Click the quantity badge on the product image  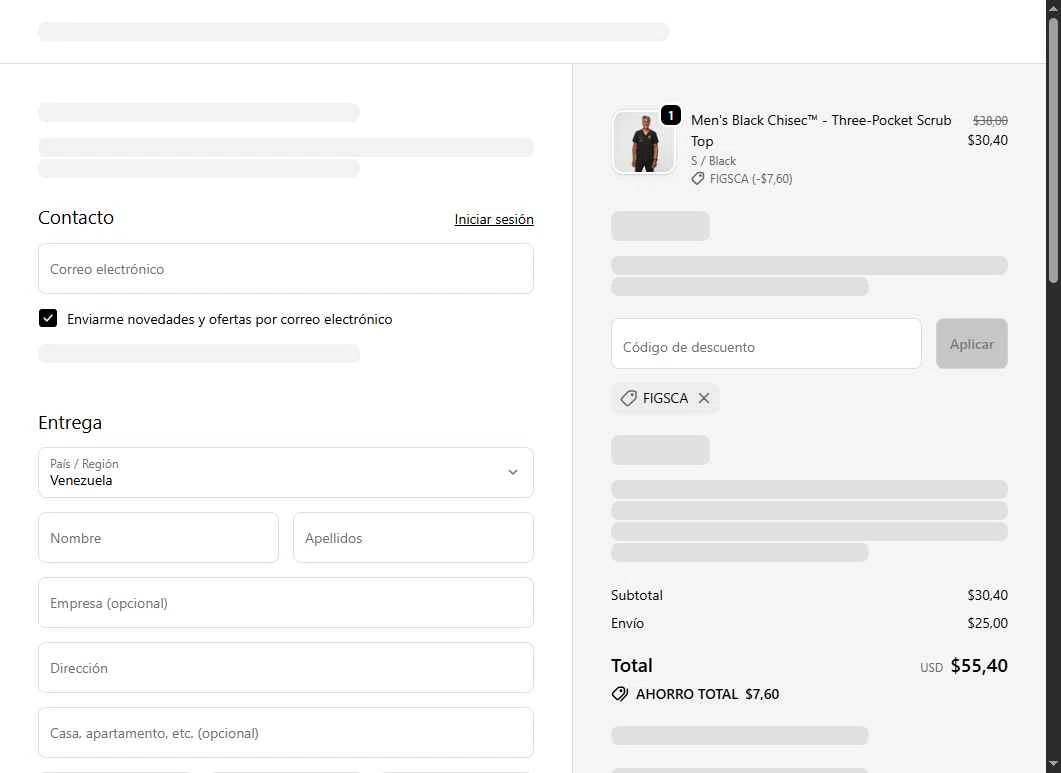(x=670, y=115)
